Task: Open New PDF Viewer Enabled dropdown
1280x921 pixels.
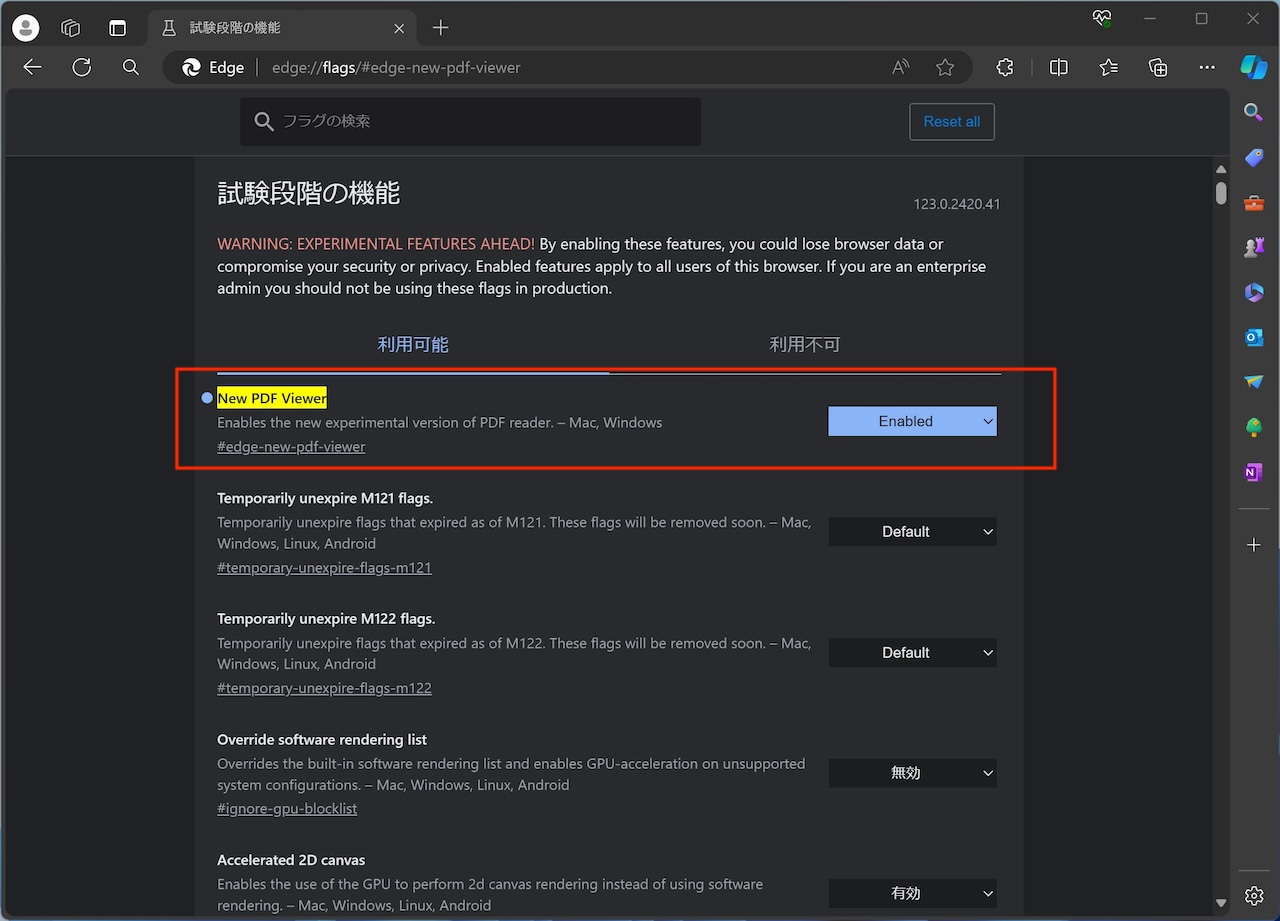Action: pyautogui.click(x=912, y=421)
